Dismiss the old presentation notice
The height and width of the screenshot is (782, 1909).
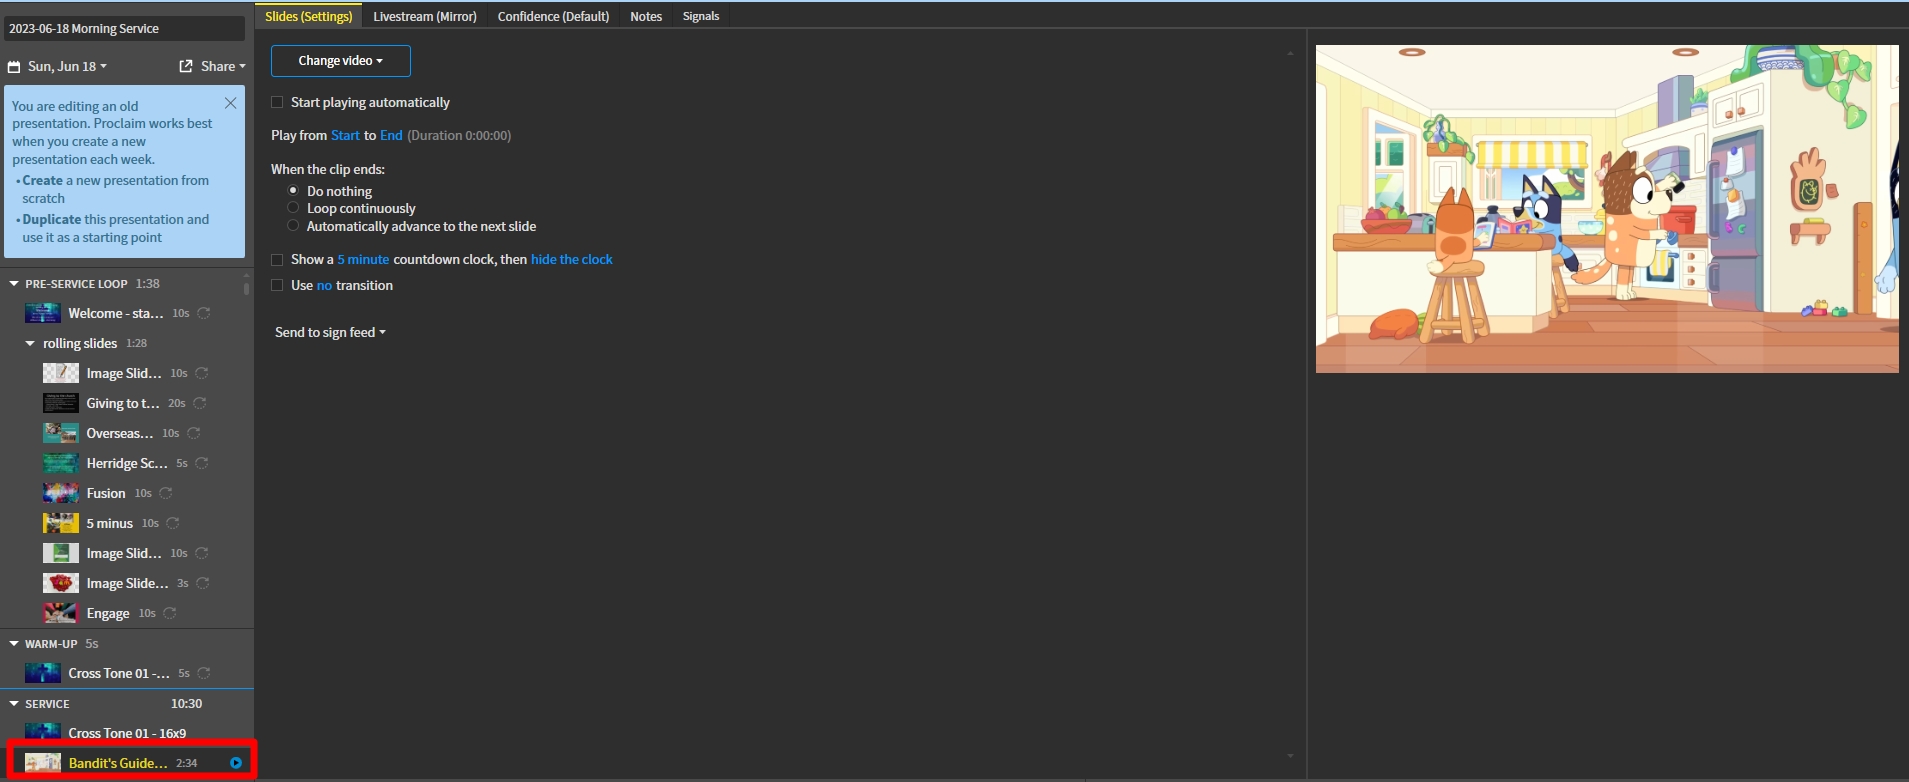click(231, 103)
